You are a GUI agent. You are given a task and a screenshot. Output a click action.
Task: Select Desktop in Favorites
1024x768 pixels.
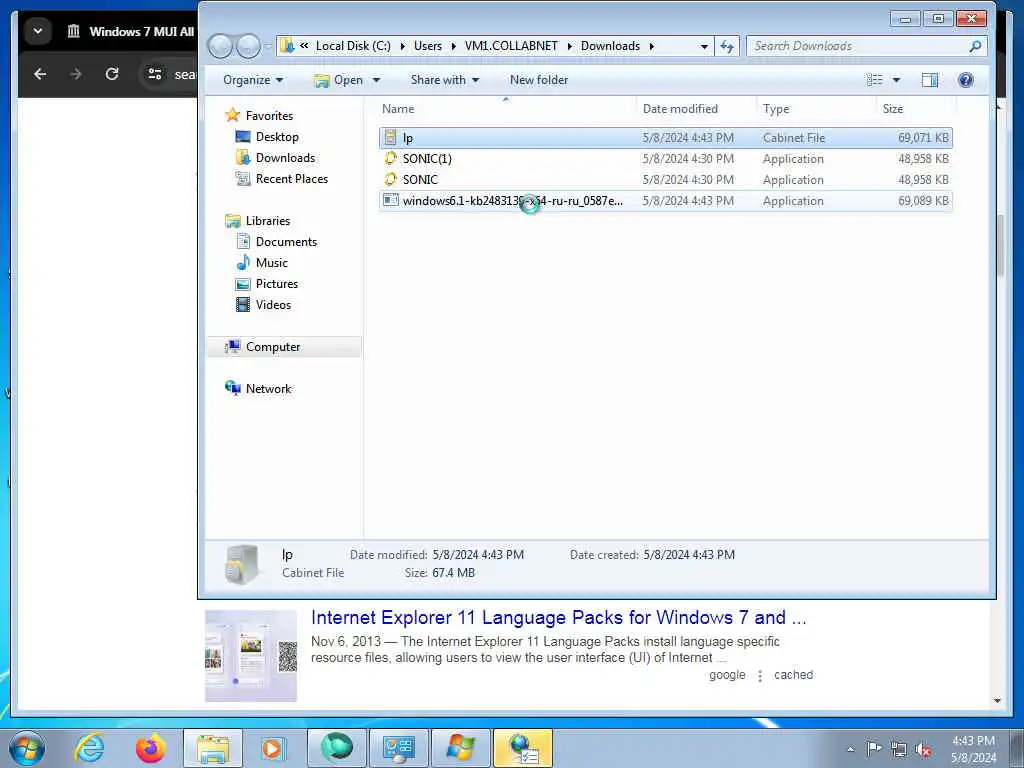pyautogui.click(x=277, y=136)
